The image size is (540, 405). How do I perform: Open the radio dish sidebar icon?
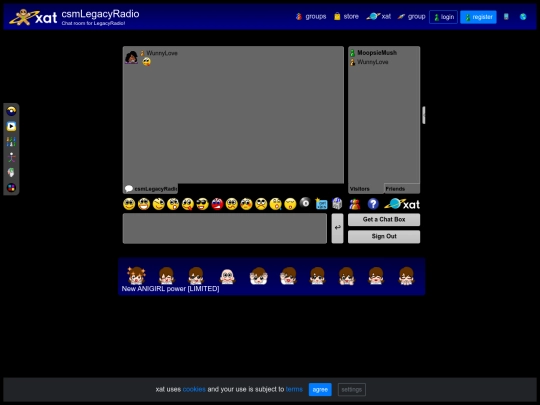pyautogui.click(x=11, y=111)
